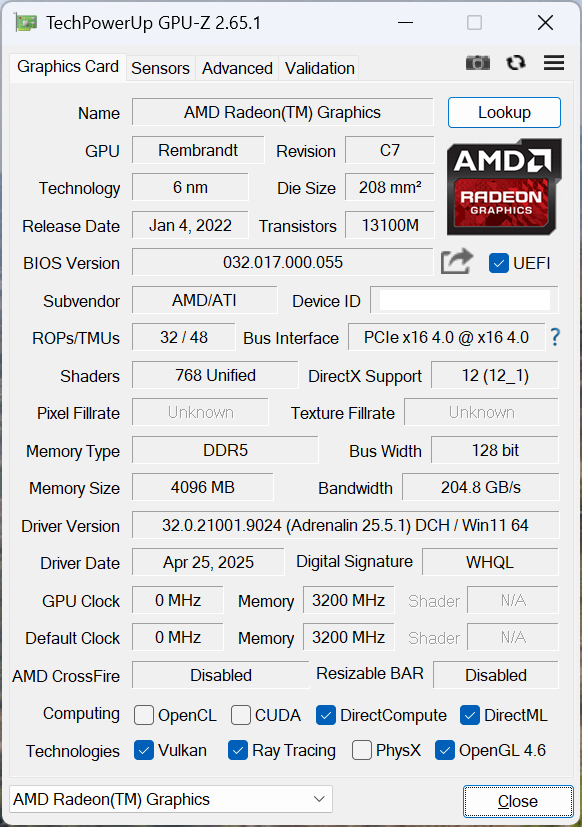Toggle the Ray Tracing checkbox
Viewport: 582px width, 827px height.
pos(238,750)
